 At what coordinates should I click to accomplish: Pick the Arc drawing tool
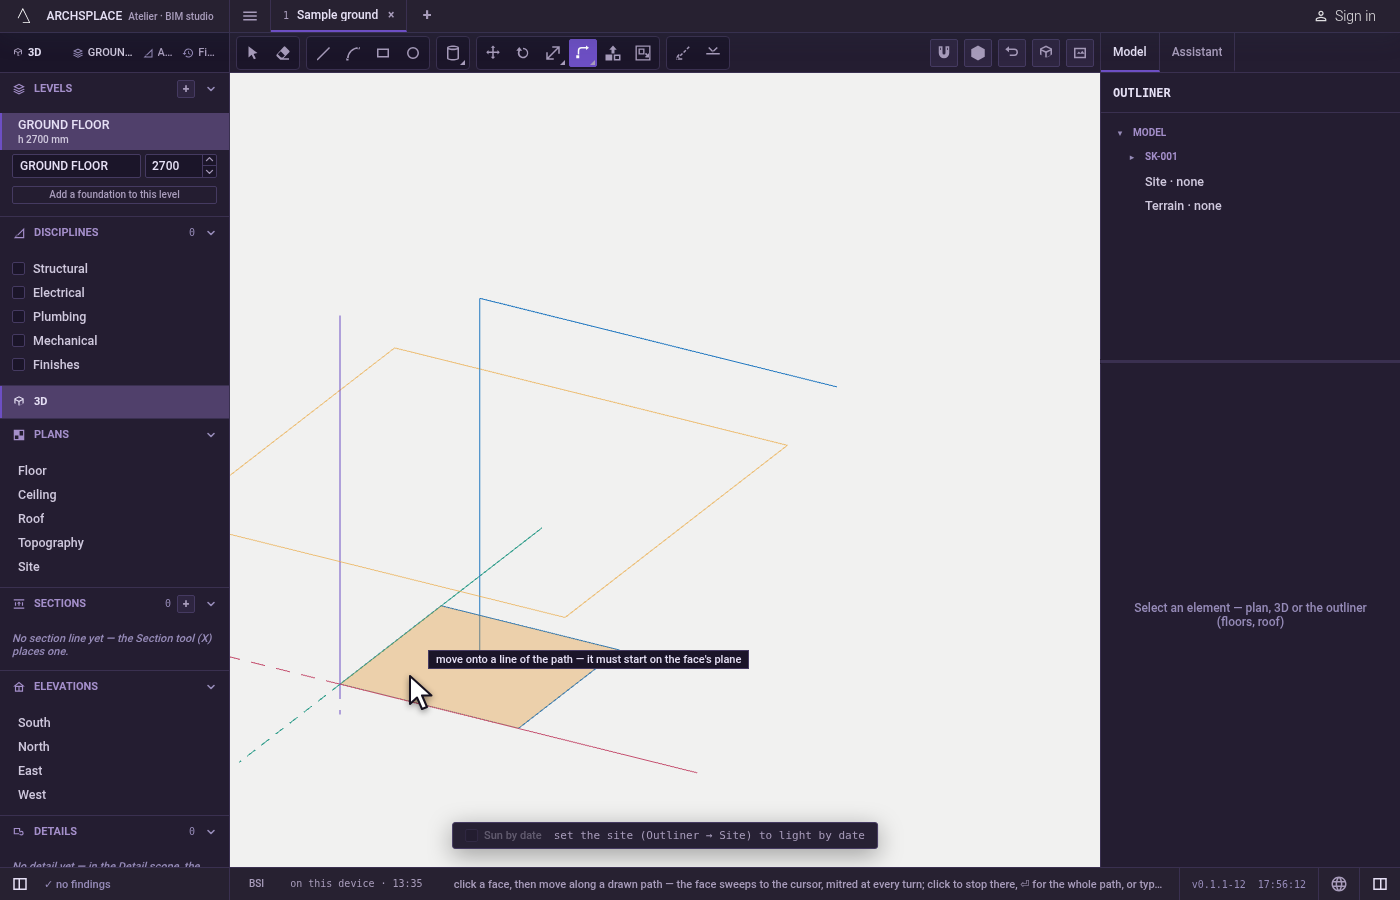[353, 53]
